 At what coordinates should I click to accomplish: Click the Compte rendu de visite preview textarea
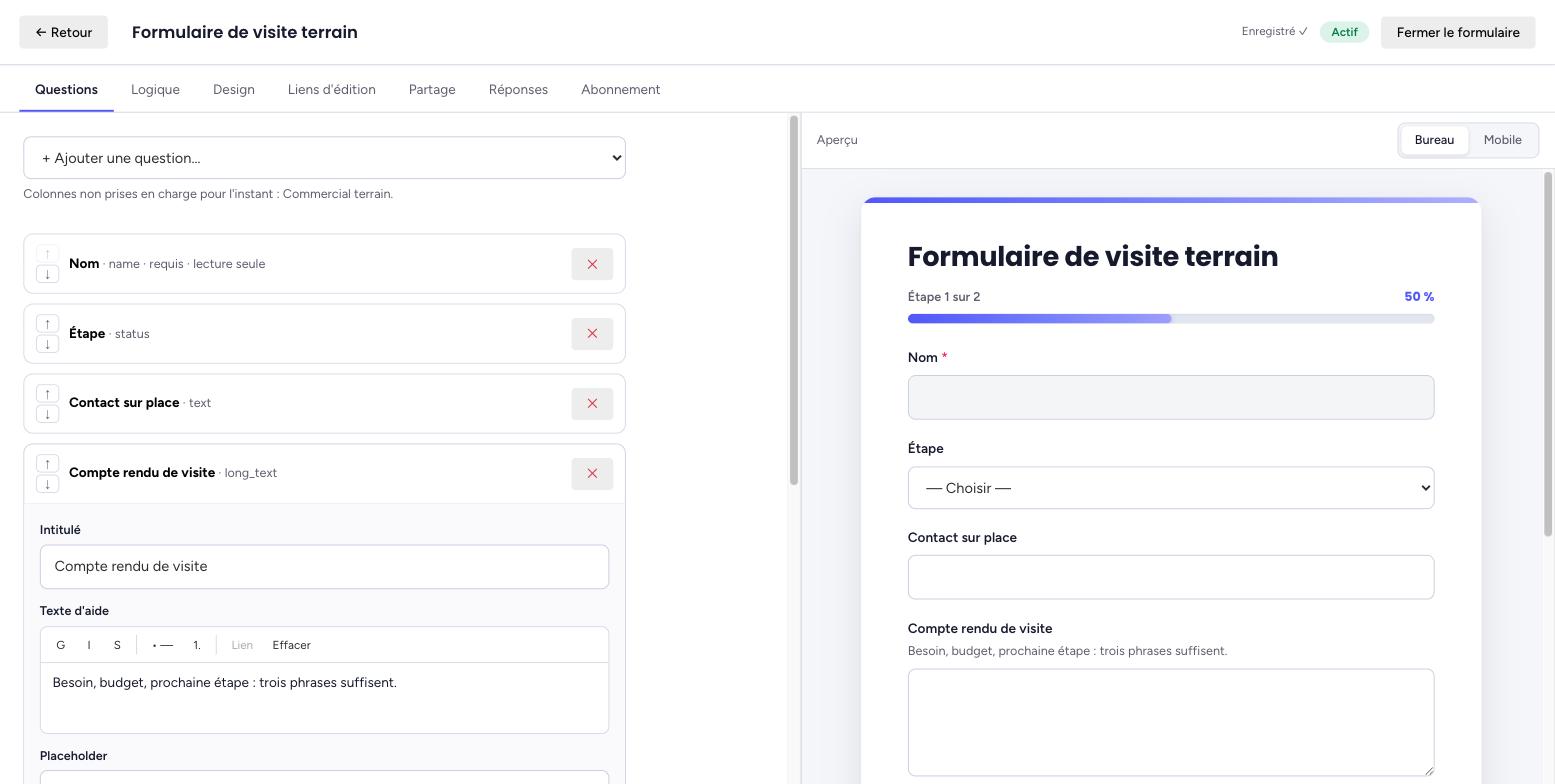click(1171, 722)
